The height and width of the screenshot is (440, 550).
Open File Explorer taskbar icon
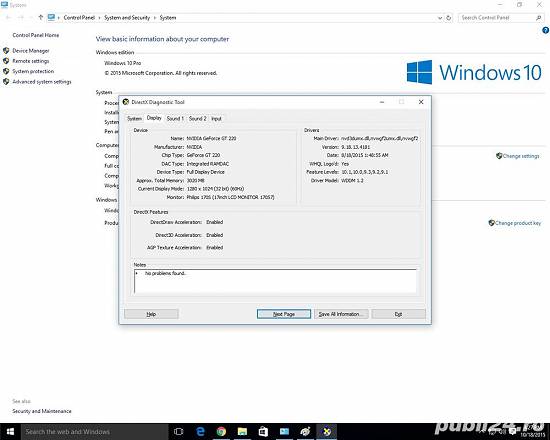(242, 432)
